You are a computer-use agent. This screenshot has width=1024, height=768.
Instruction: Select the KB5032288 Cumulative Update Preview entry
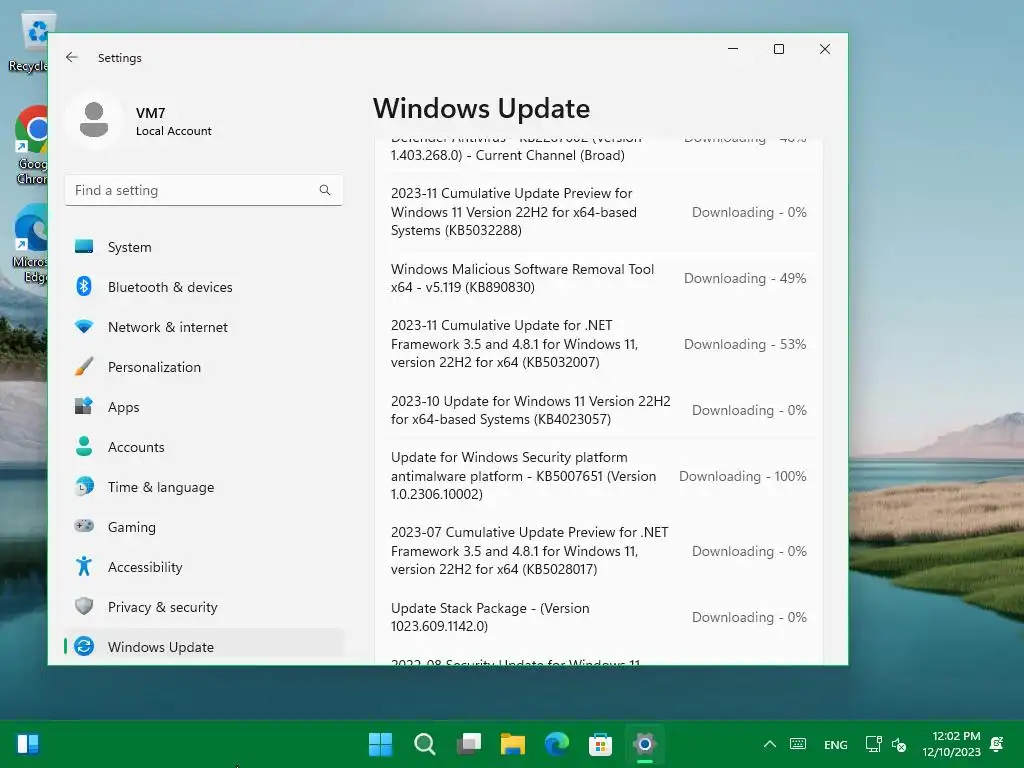point(599,212)
